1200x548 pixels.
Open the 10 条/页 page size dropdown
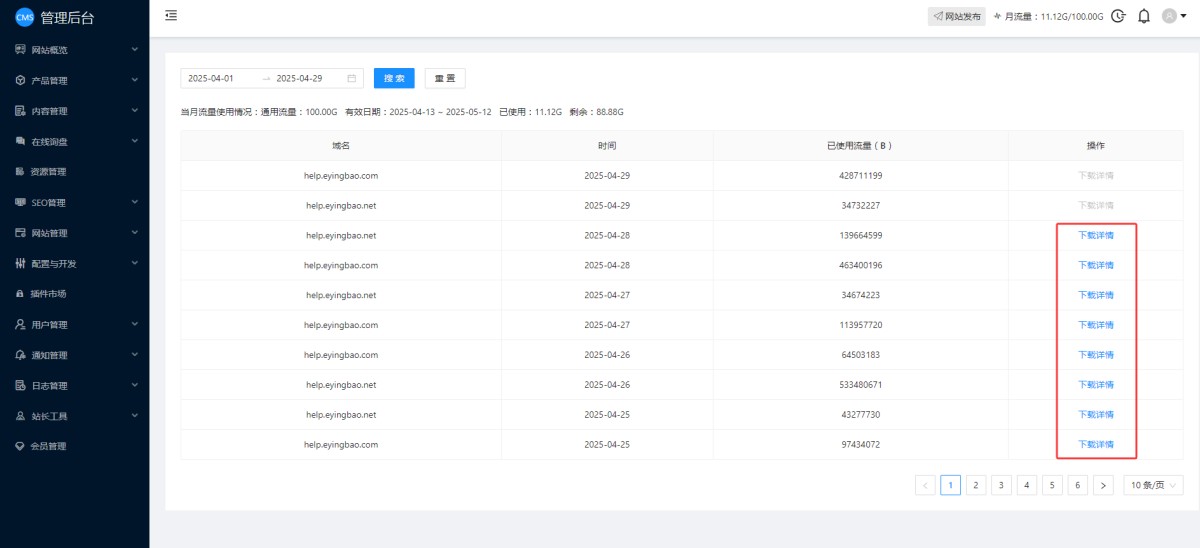1153,485
